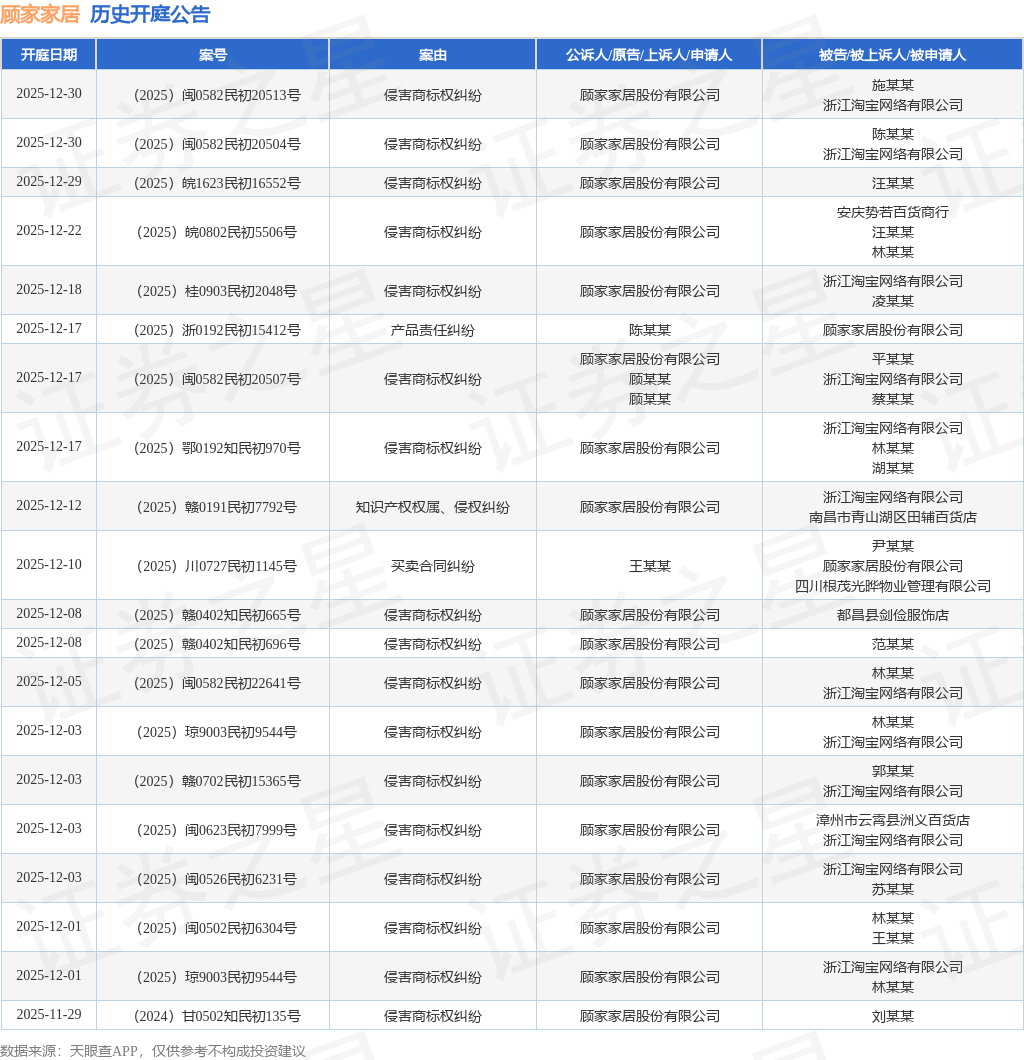Click case number 皖1623民初16552号
1024x1060 pixels.
point(217,183)
